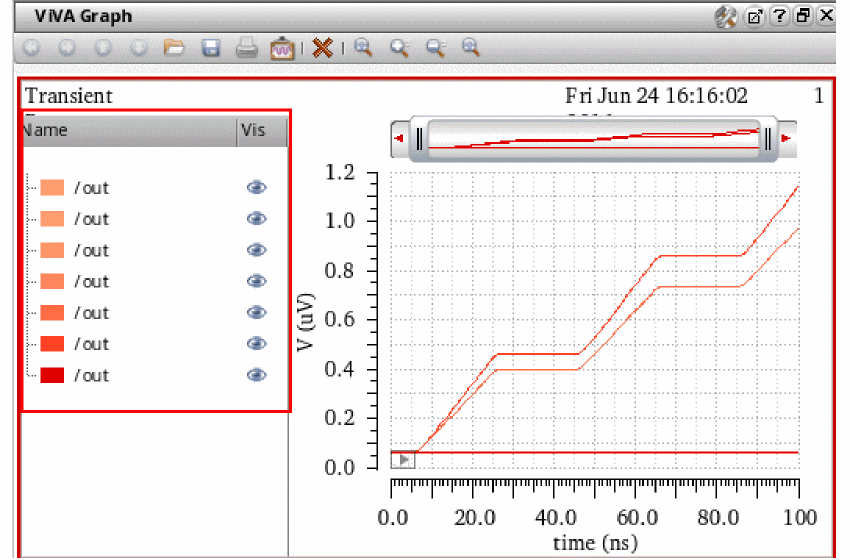
Task: Click the first greyed round navigation button
Action: tap(31, 48)
